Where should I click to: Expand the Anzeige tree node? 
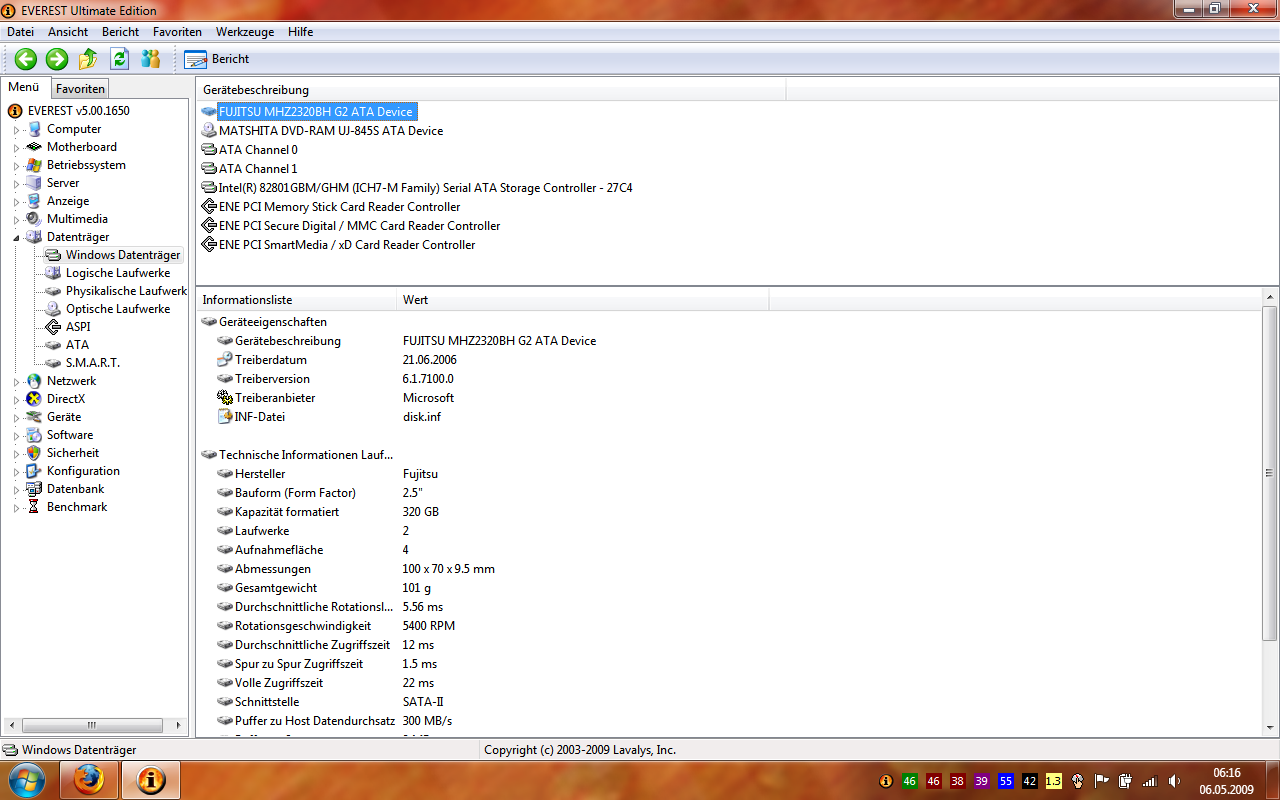point(16,201)
